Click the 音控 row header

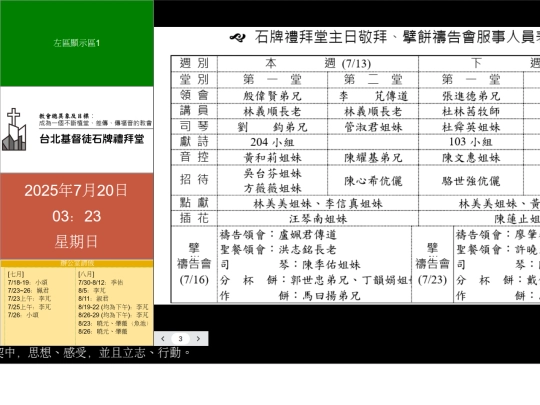194,157
